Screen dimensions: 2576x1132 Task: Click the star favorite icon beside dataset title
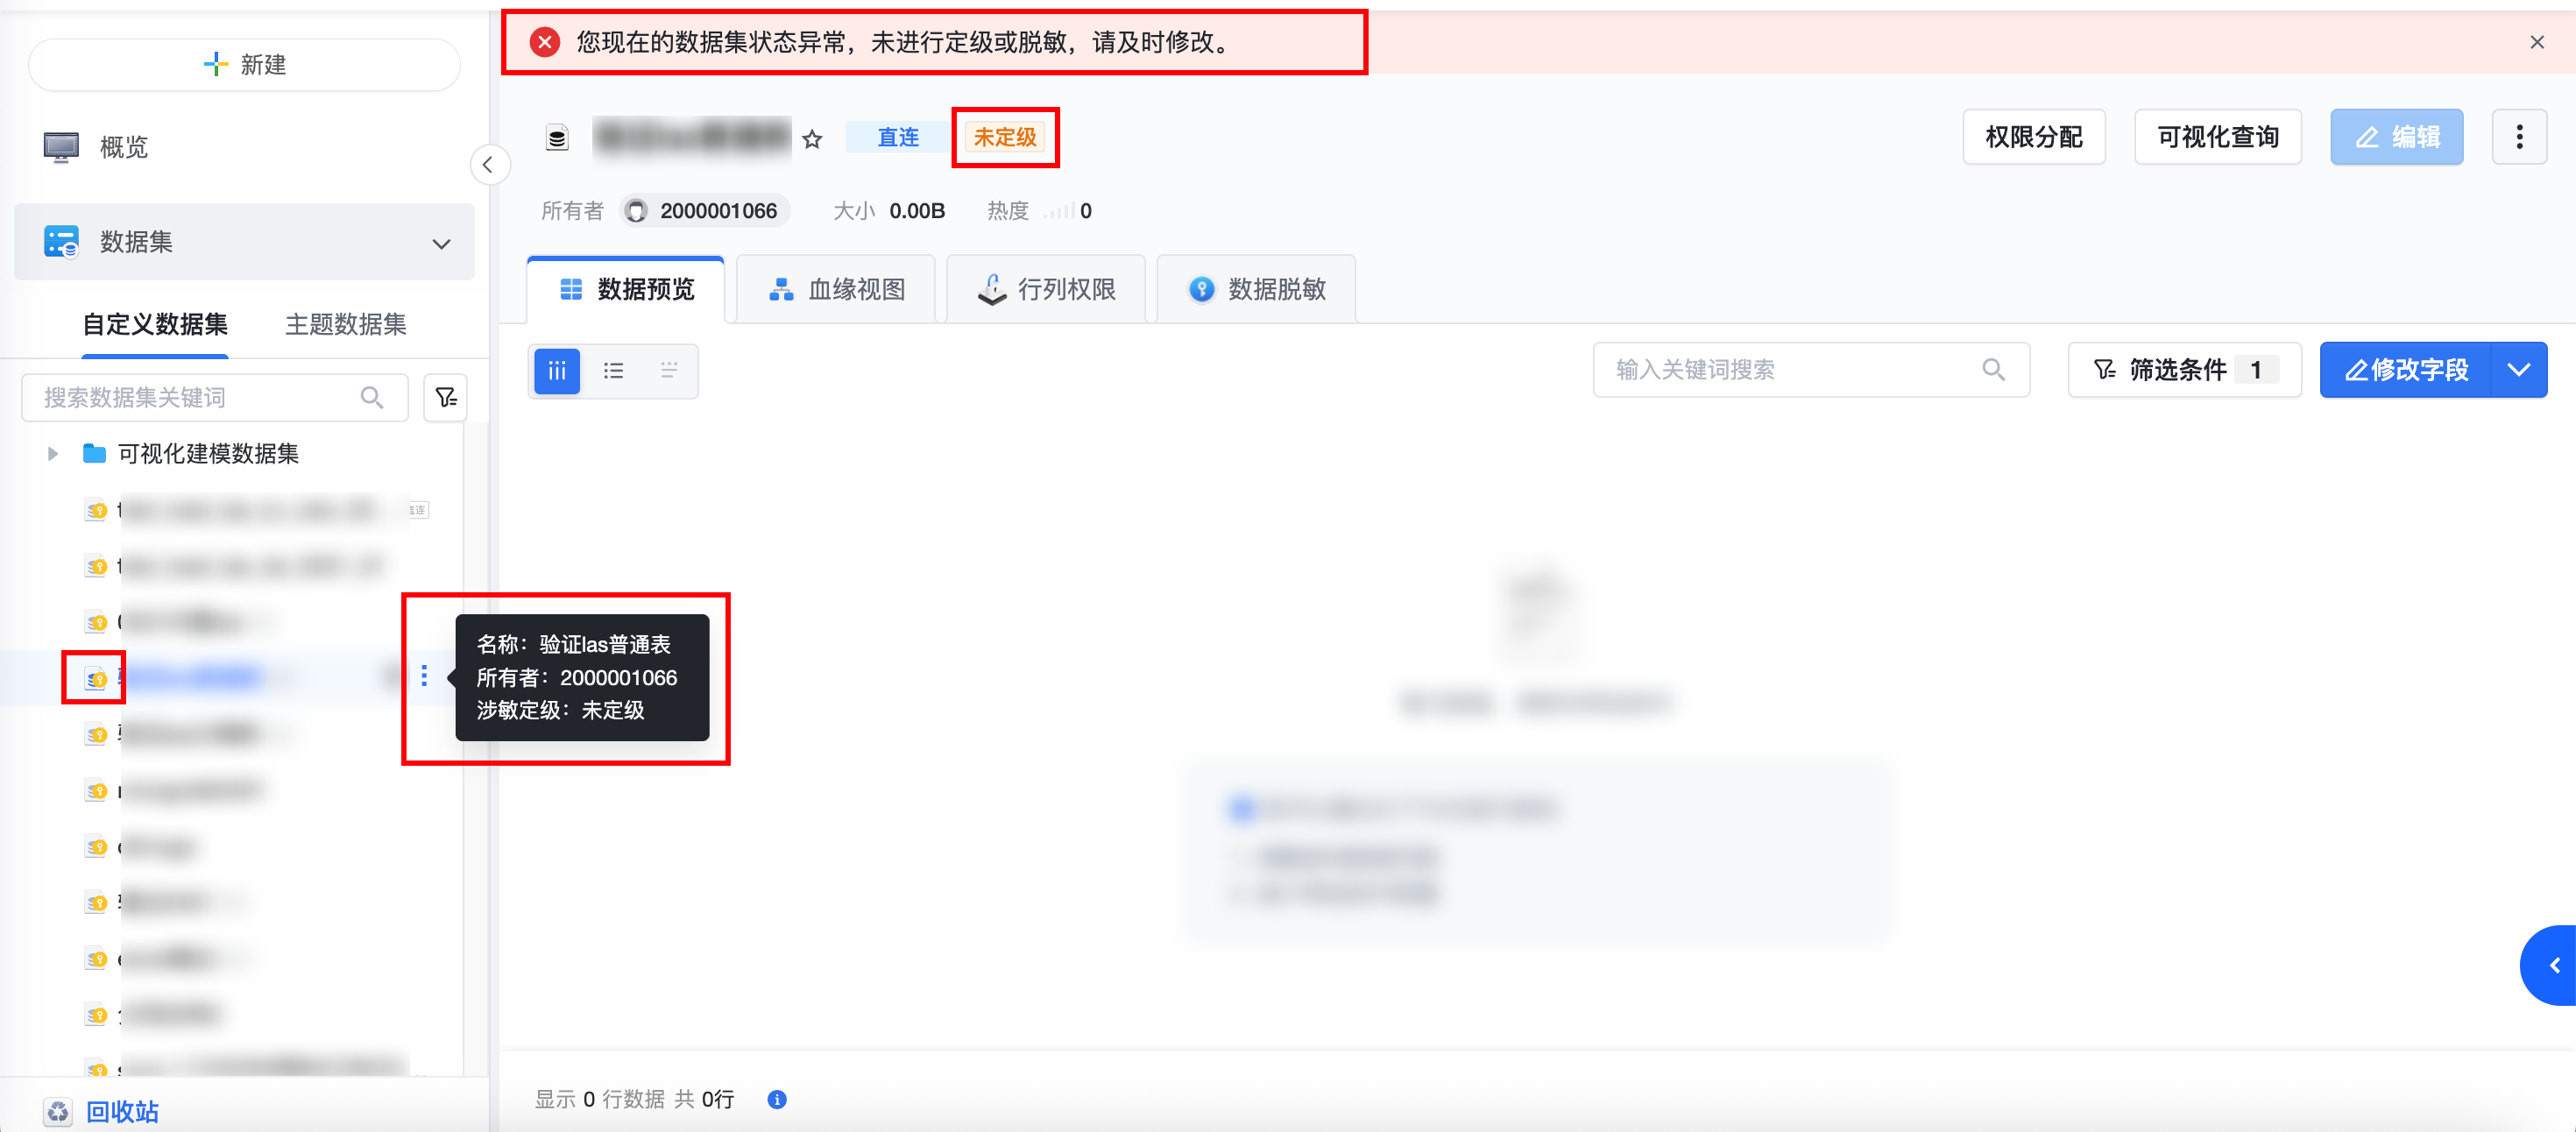[x=812, y=139]
